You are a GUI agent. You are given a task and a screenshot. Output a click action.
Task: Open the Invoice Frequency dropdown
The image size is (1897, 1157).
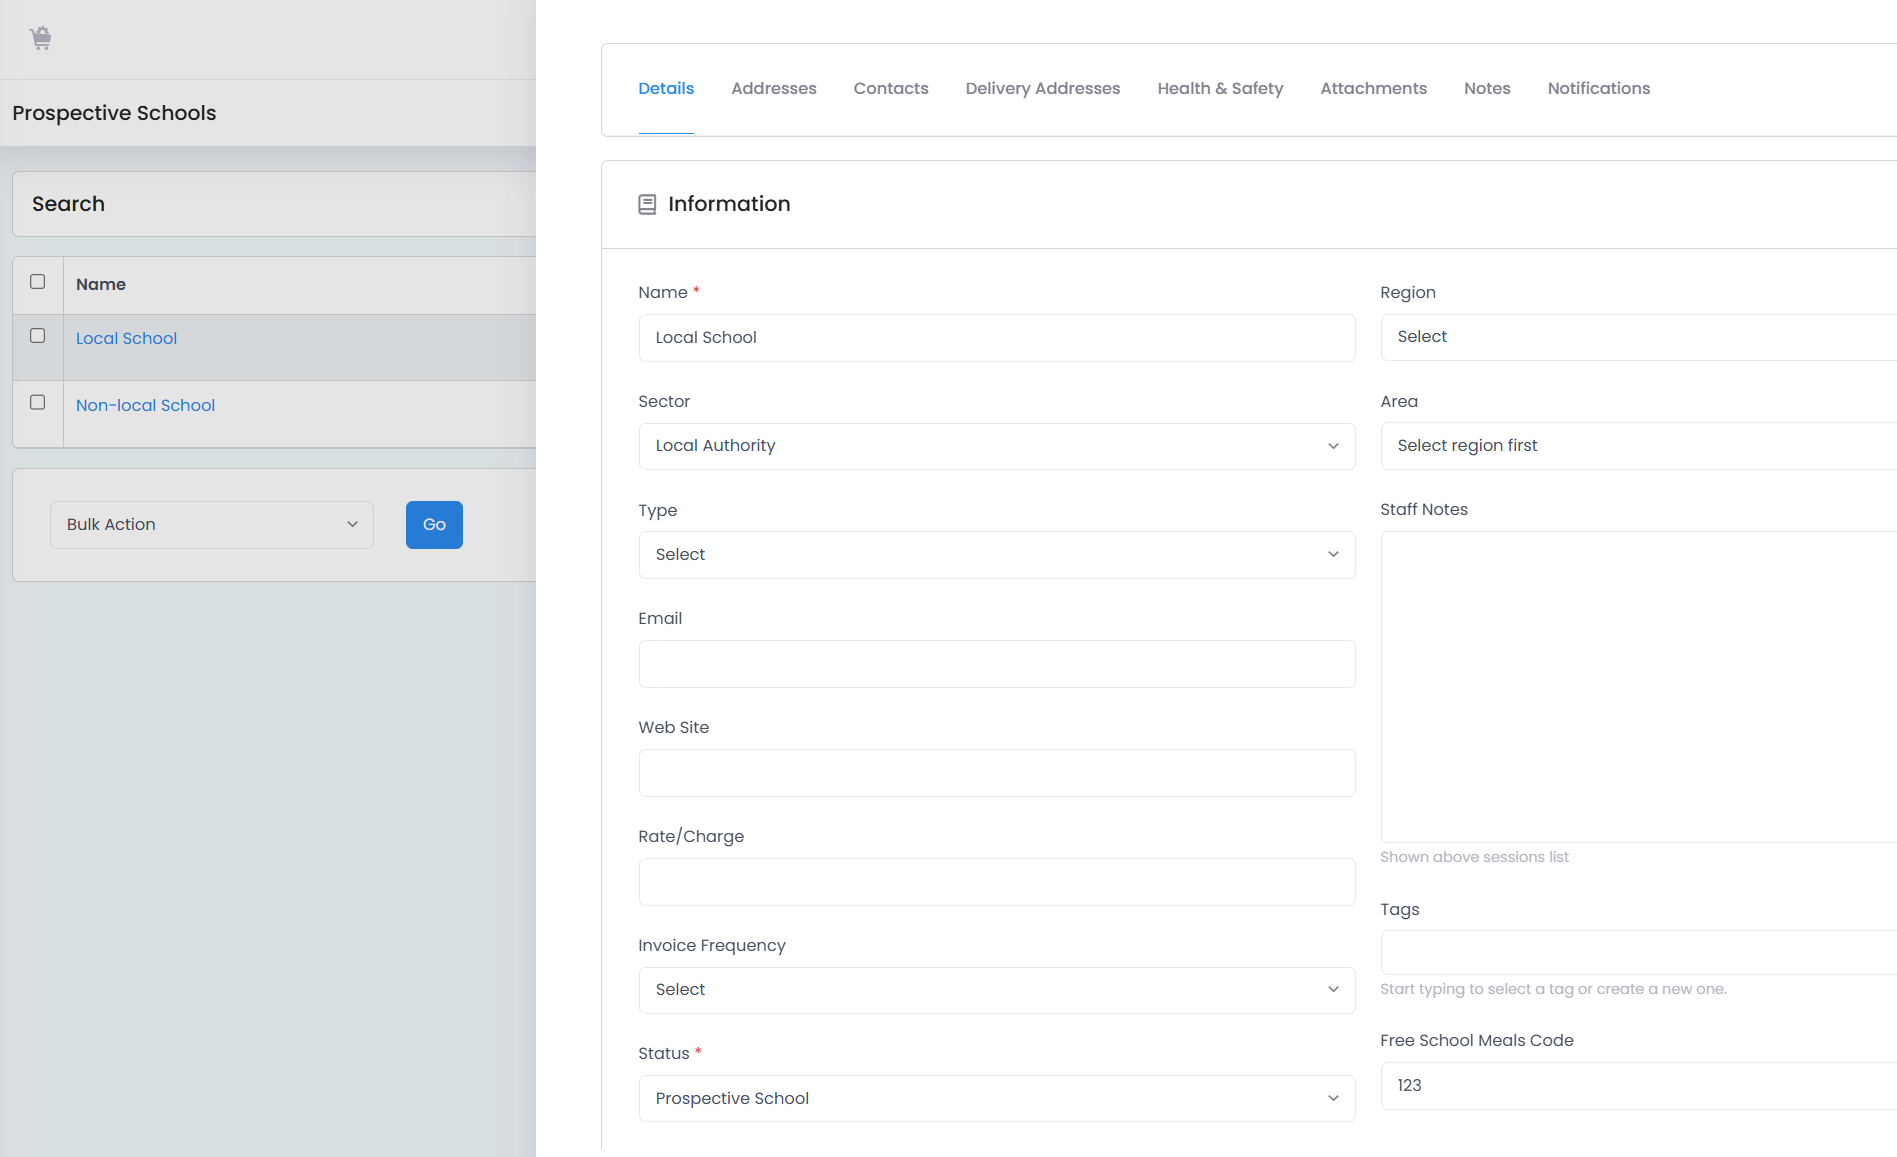(x=997, y=990)
